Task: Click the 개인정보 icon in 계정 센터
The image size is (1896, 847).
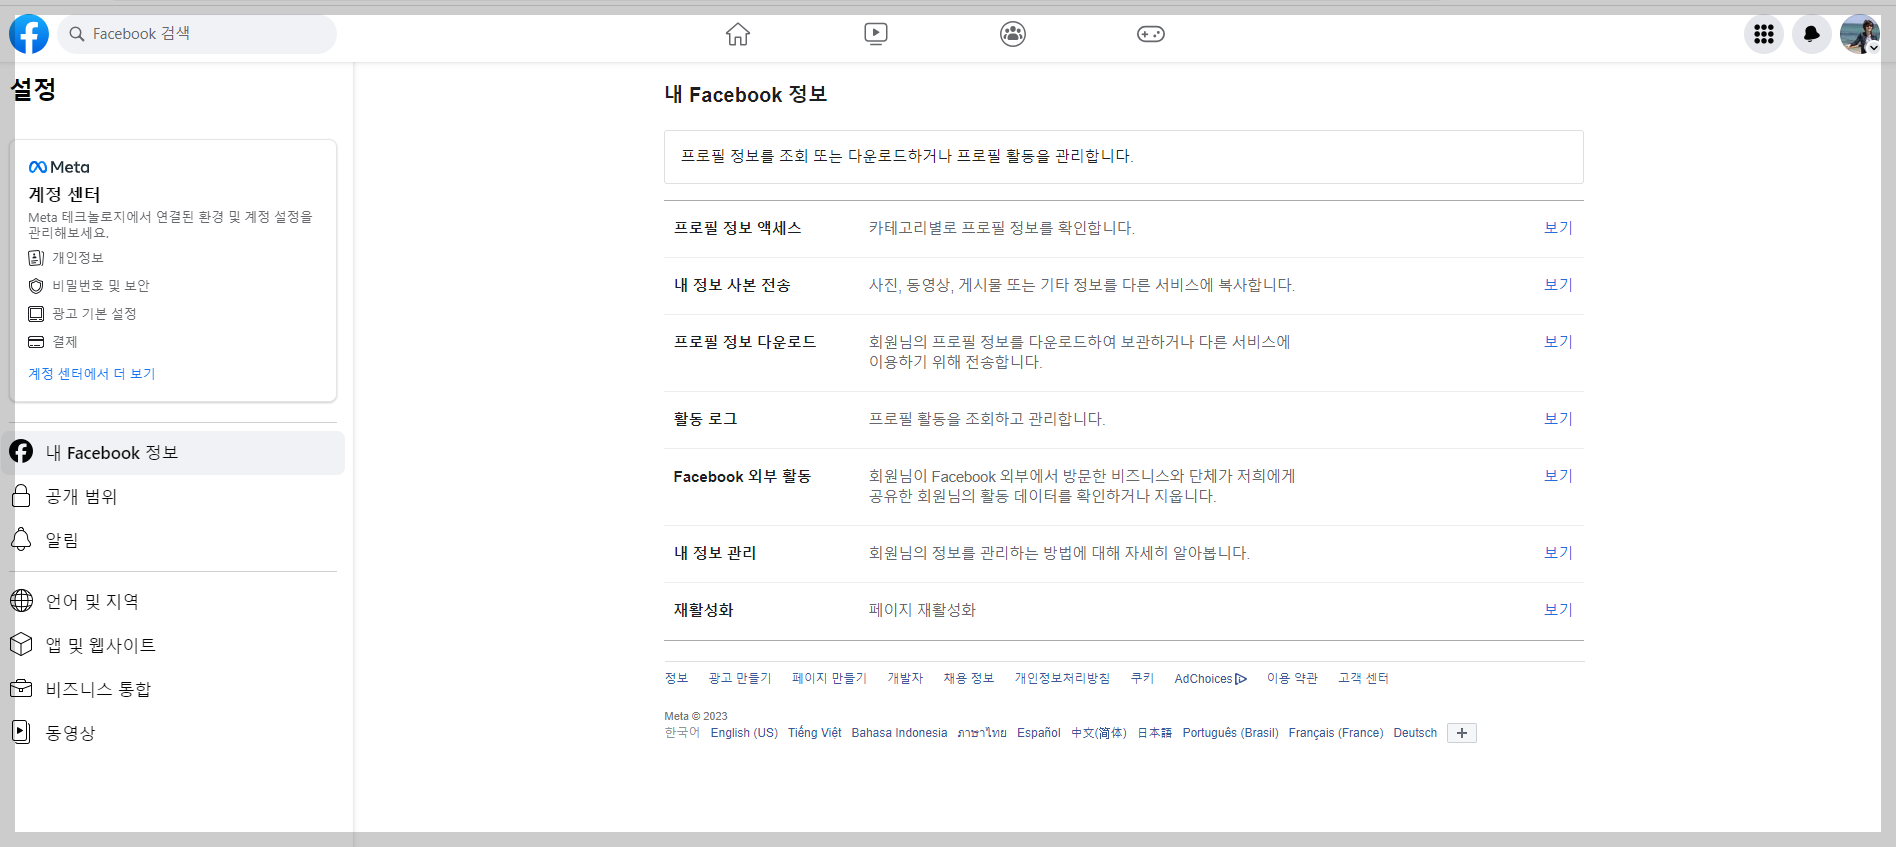Action: click(36, 258)
